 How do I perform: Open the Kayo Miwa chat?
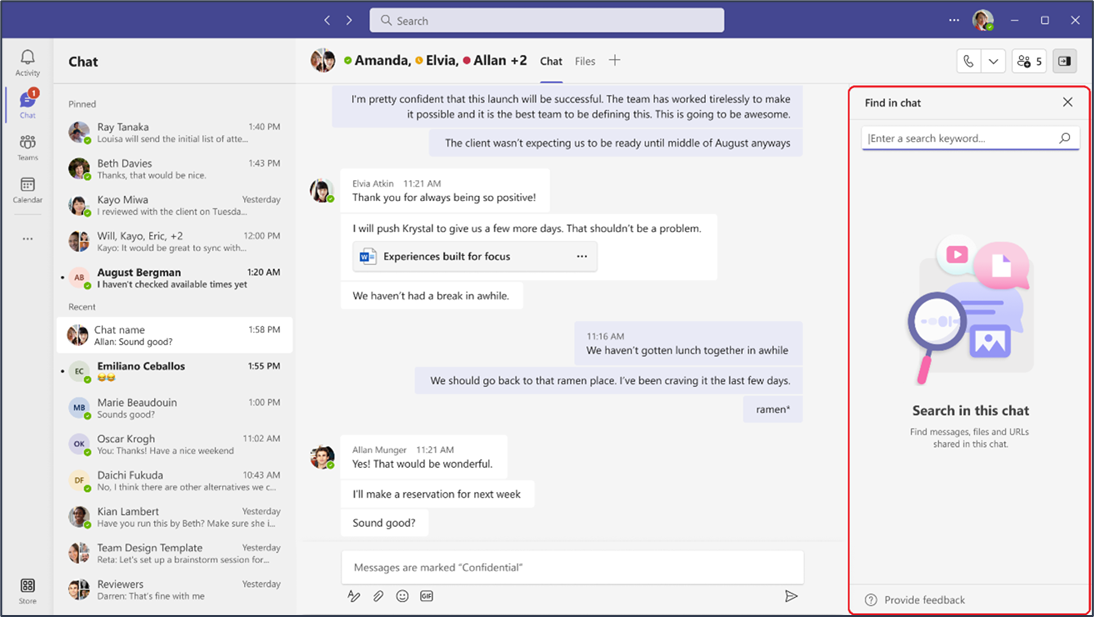[x=174, y=205]
